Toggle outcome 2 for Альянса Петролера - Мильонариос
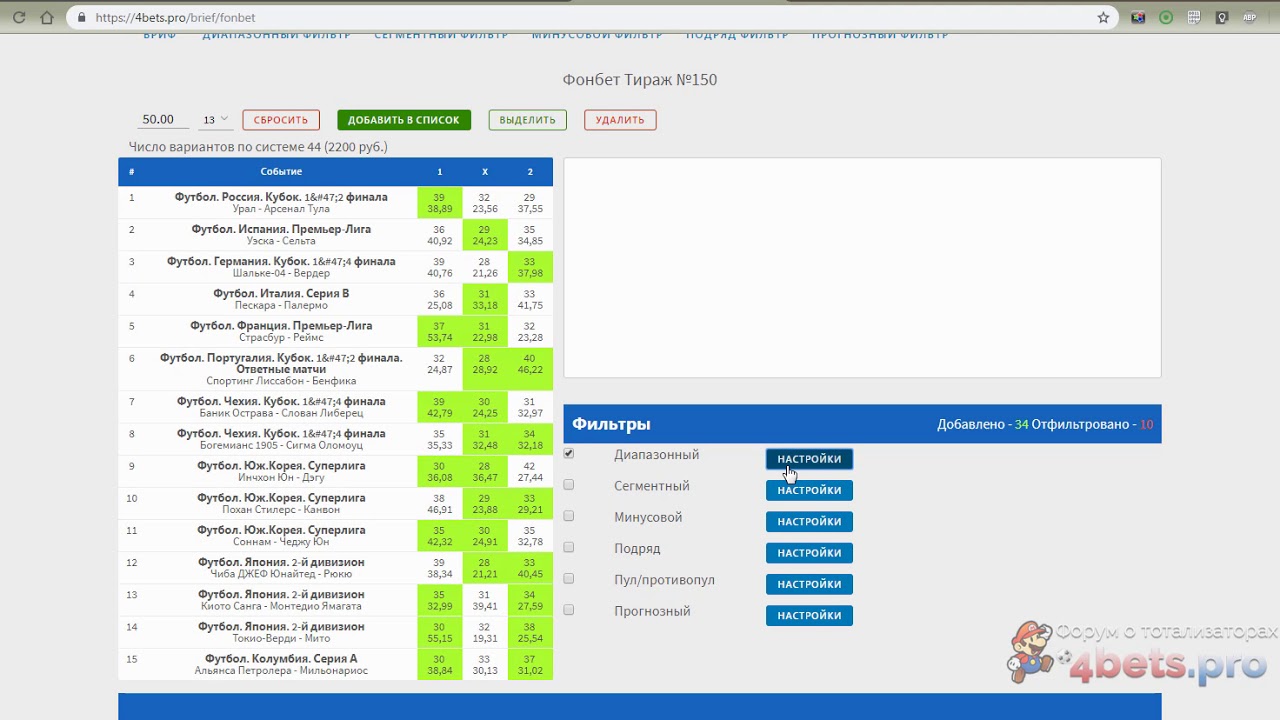1280x720 pixels. pyautogui.click(x=530, y=664)
